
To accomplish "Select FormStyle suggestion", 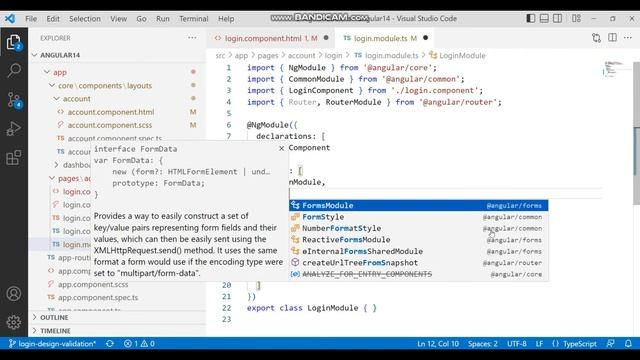I will click(x=418, y=217).
